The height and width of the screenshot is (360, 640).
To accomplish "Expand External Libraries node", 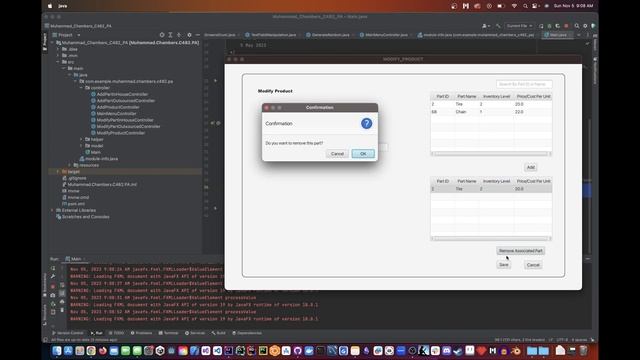I will (x=53, y=211).
